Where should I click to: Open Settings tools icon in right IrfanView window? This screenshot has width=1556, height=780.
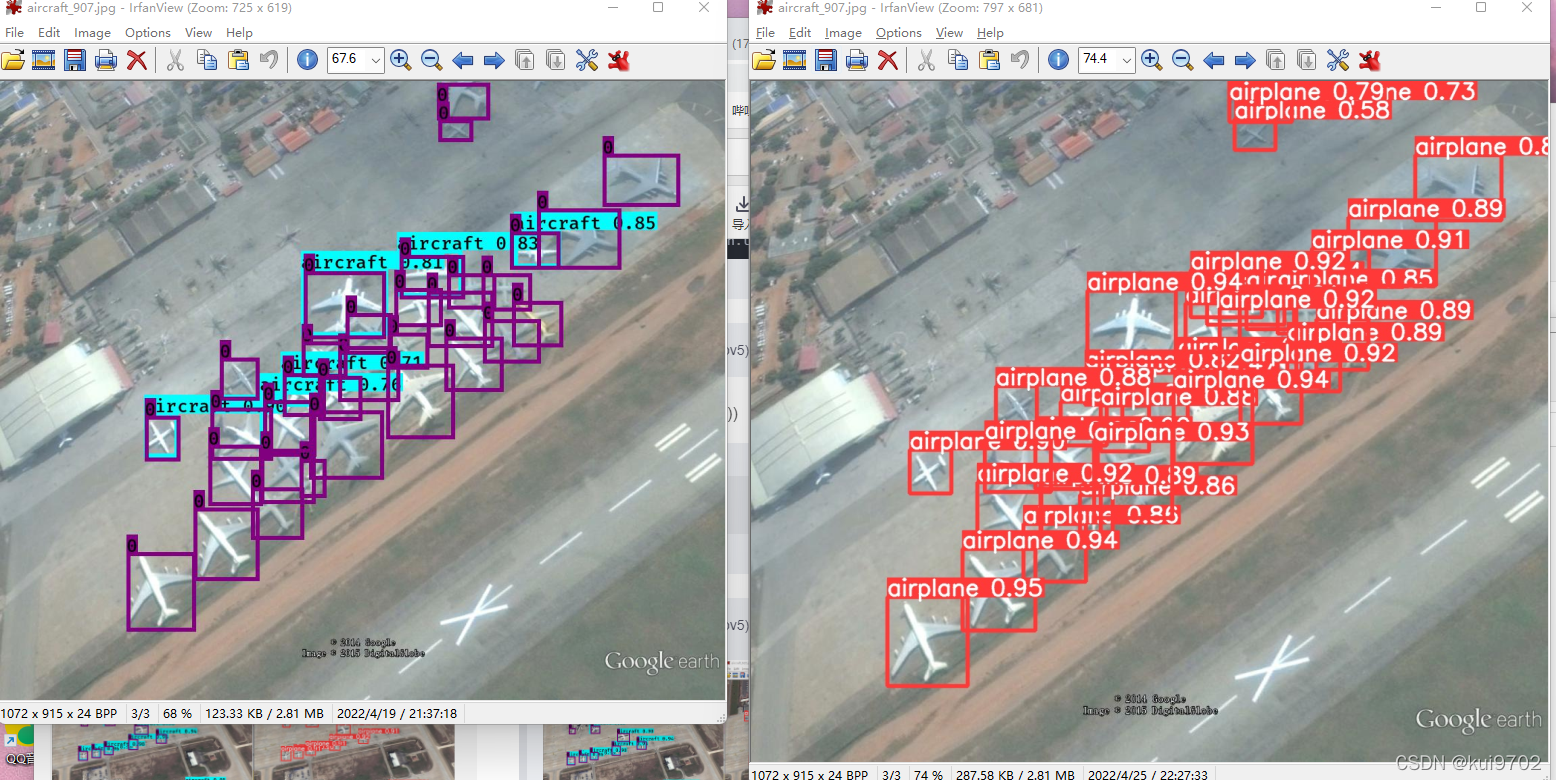click(1338, 60)
